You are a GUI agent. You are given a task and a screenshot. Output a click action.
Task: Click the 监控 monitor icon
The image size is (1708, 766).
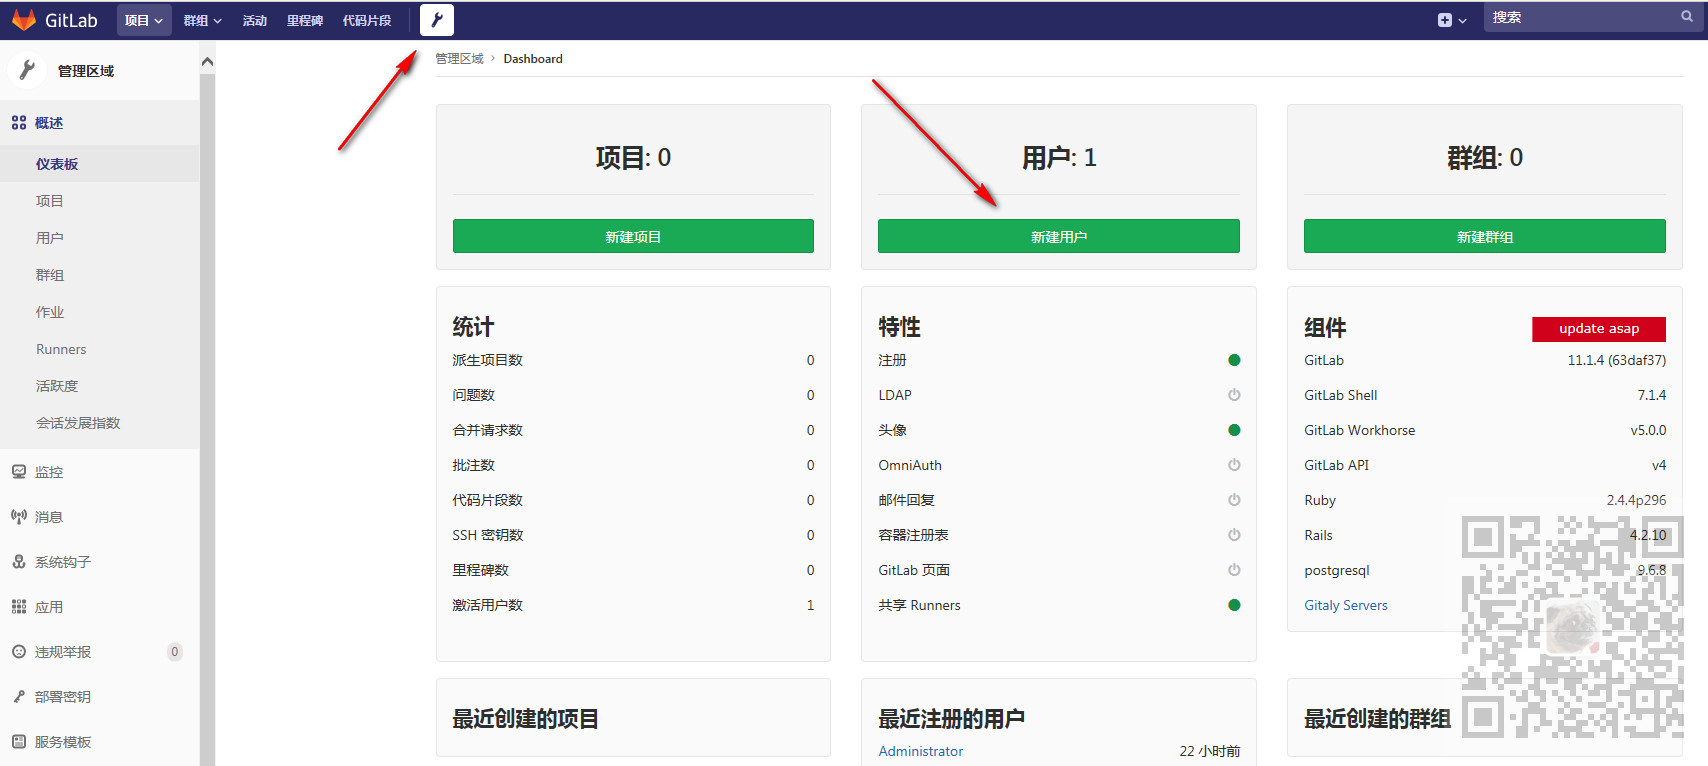pyautogui.click(x=19, y=472)
